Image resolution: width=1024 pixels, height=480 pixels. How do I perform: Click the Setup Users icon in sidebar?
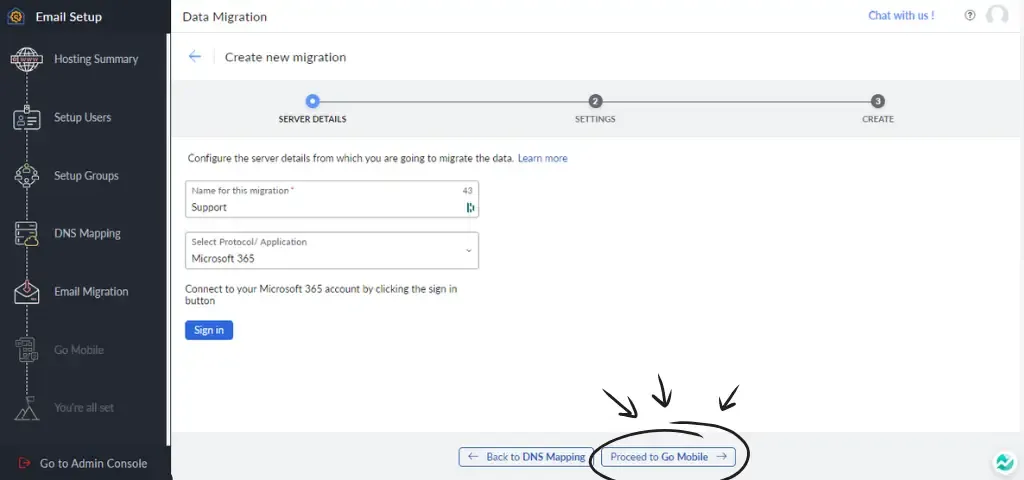coord(26,118)
